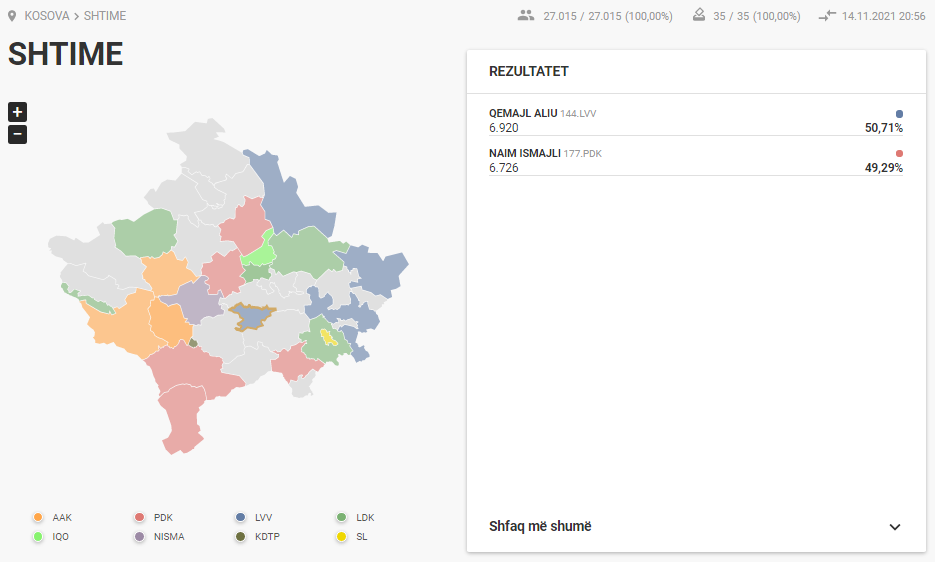Open the Shfaq më shumë section label
The image size is (935, 562).
click(540, 526)
